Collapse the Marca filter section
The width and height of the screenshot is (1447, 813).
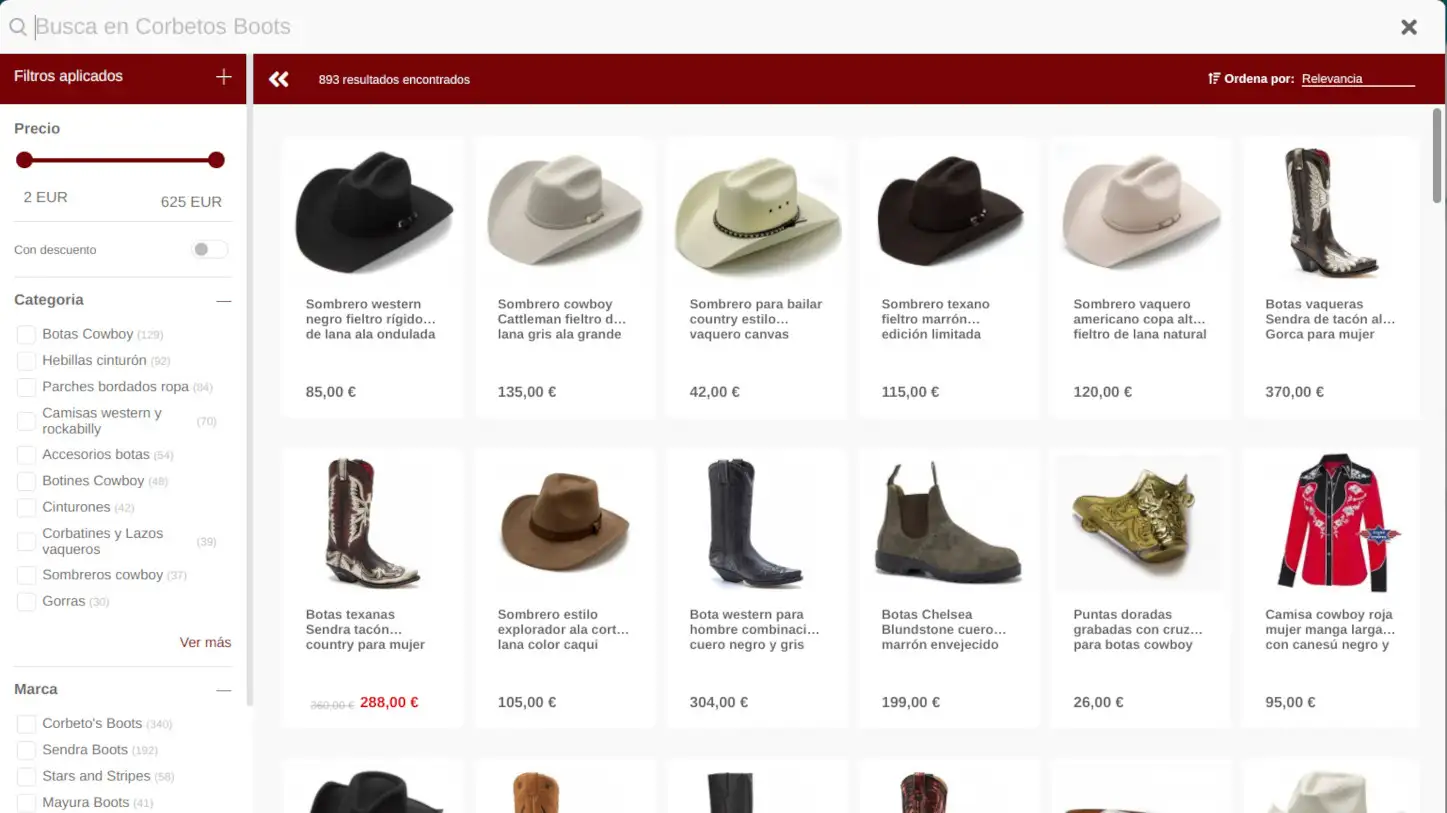tap(223, 690)
